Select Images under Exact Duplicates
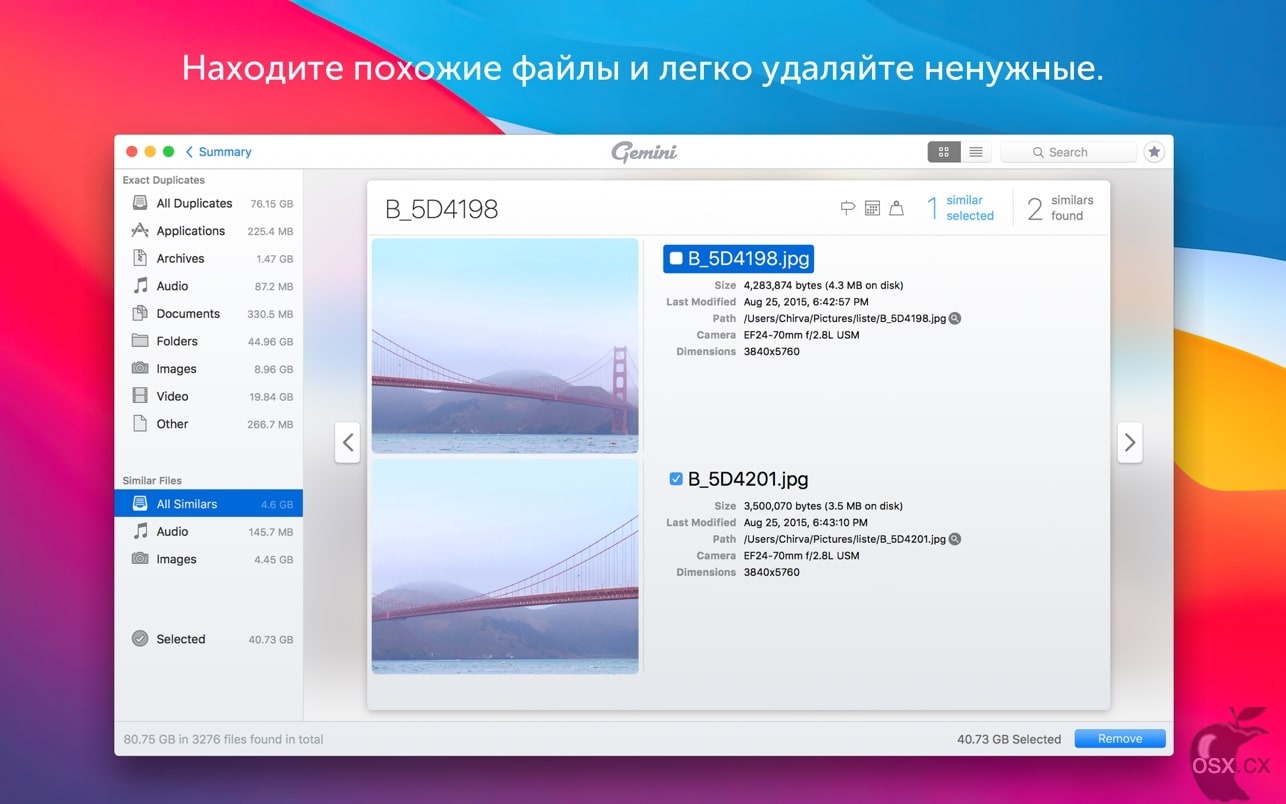Image resolution: width=1286 pixels, height=804 pixels. (x=209, y=369)
